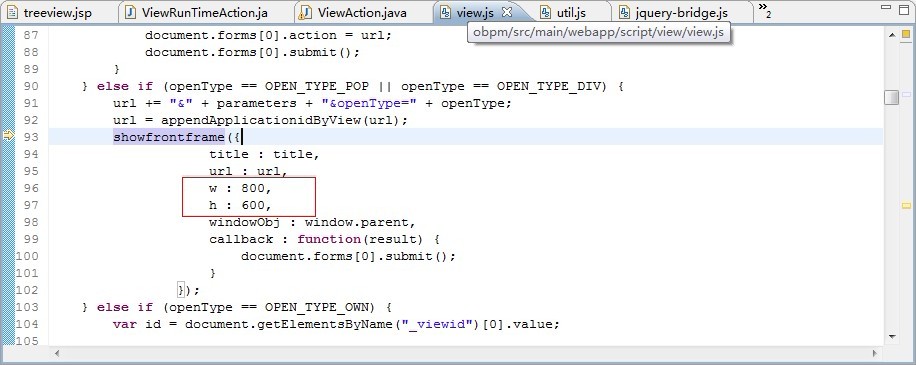Switch to the util.js tab
This screenshot has width=916, height=365.
click(x=571, y=12)
